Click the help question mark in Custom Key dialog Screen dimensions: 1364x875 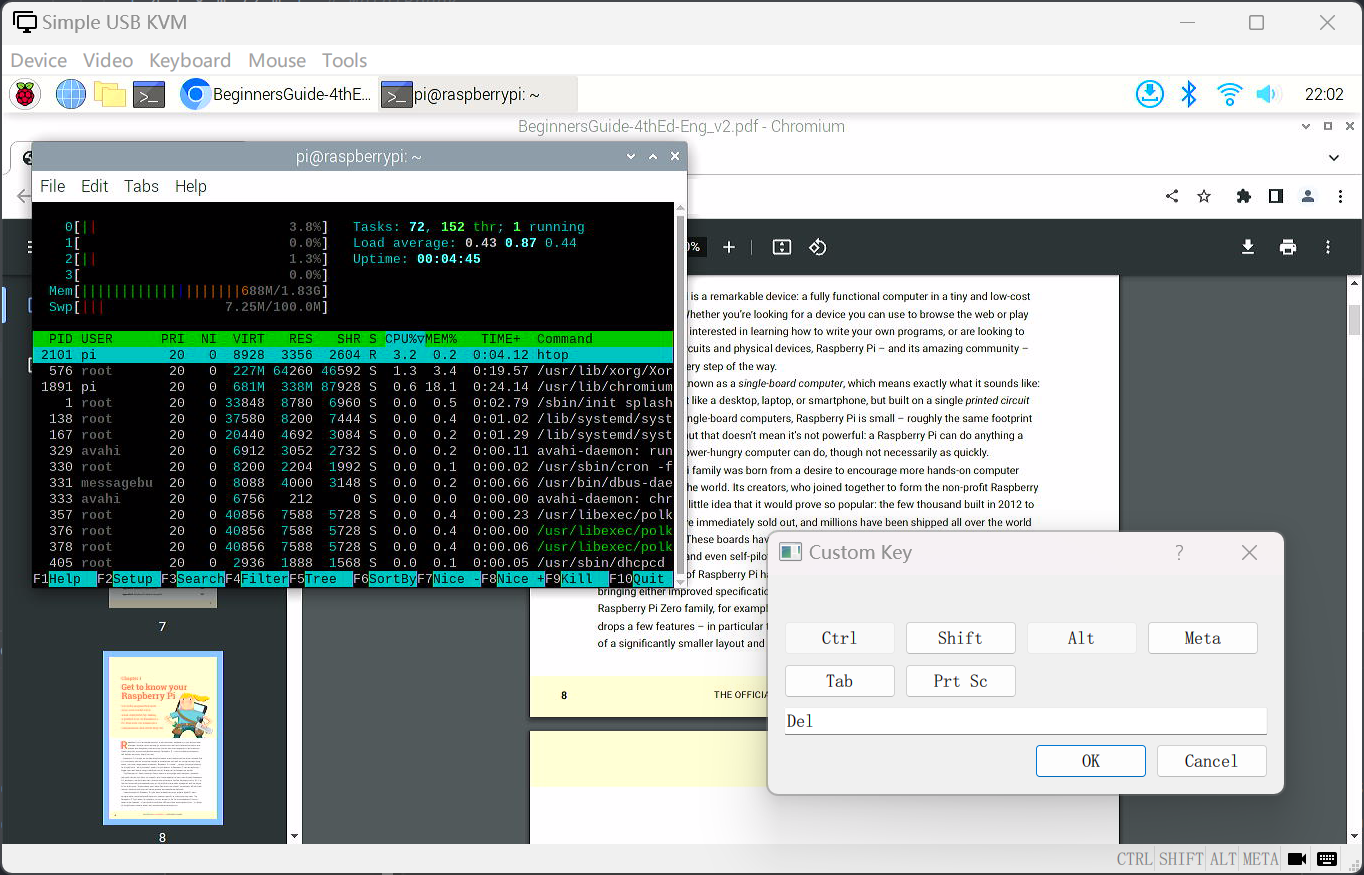coord(1179,552)
